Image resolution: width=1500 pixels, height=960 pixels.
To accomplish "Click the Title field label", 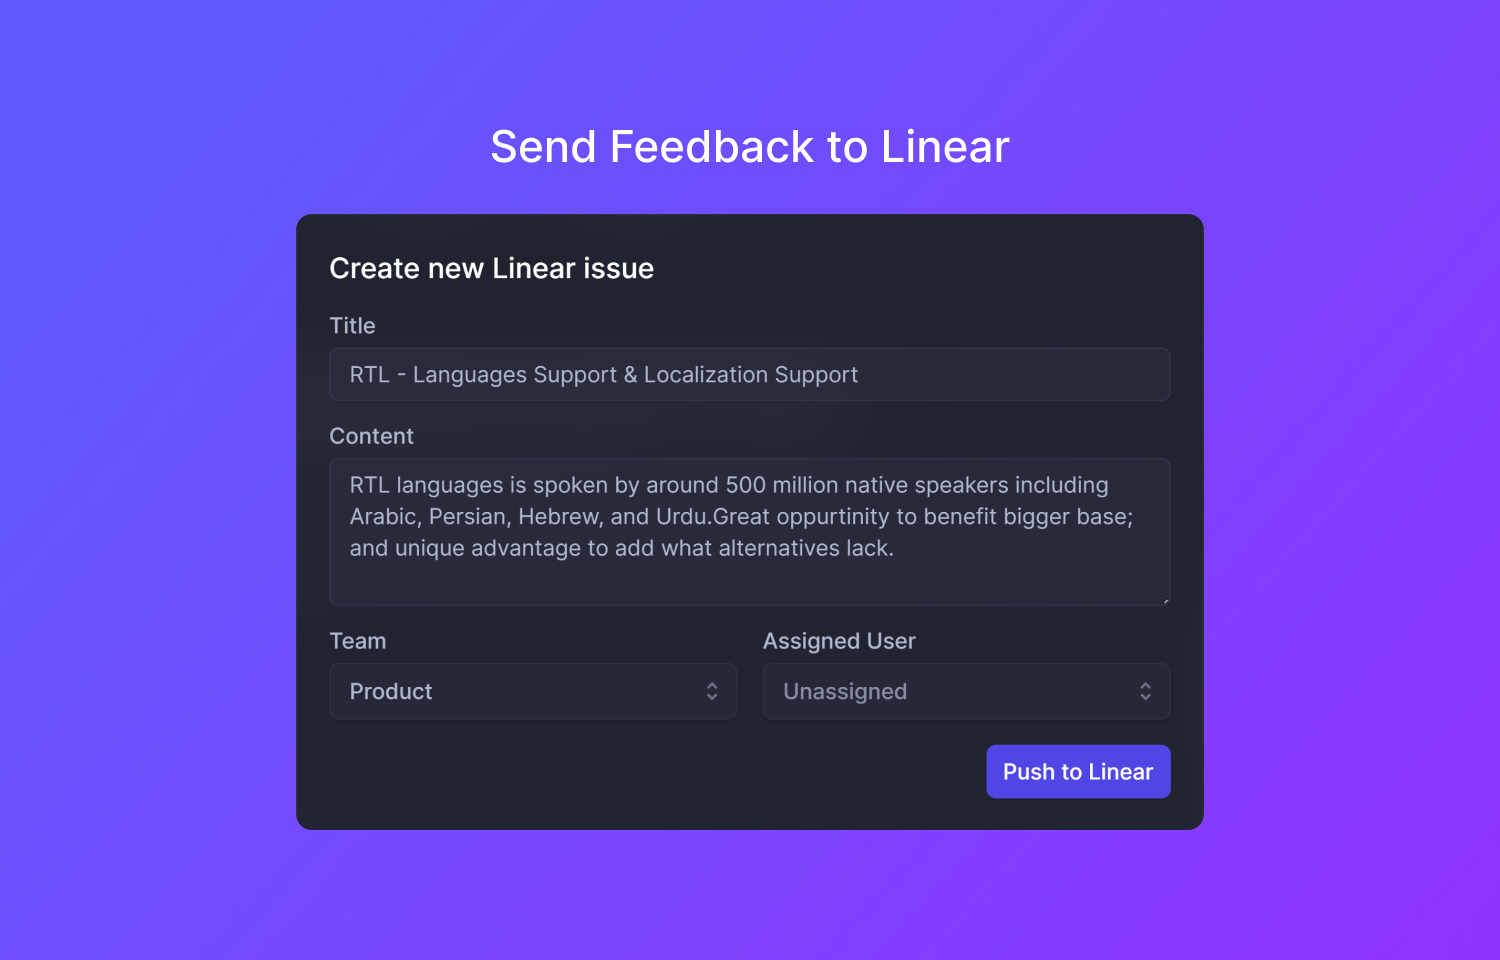I will (x=352, y=326).
